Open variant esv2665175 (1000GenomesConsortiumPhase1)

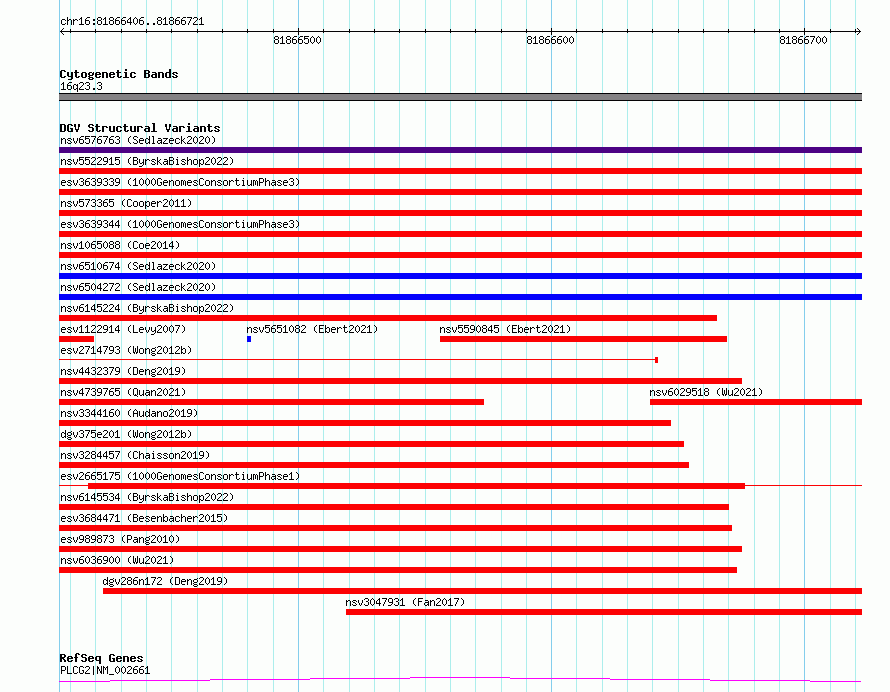[x=179, y=476]
